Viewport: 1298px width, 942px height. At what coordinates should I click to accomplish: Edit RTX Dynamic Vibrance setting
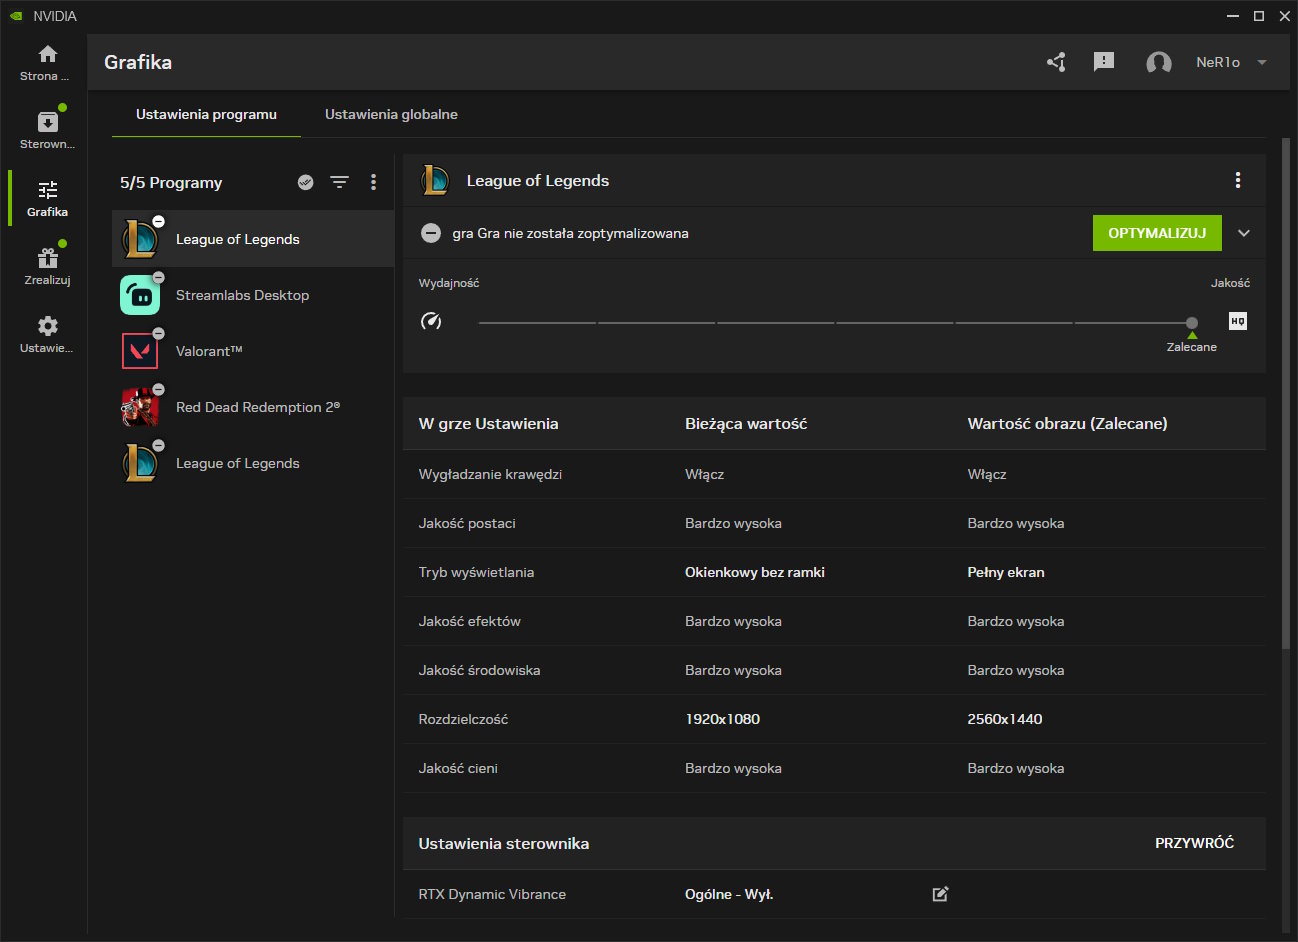940,894
